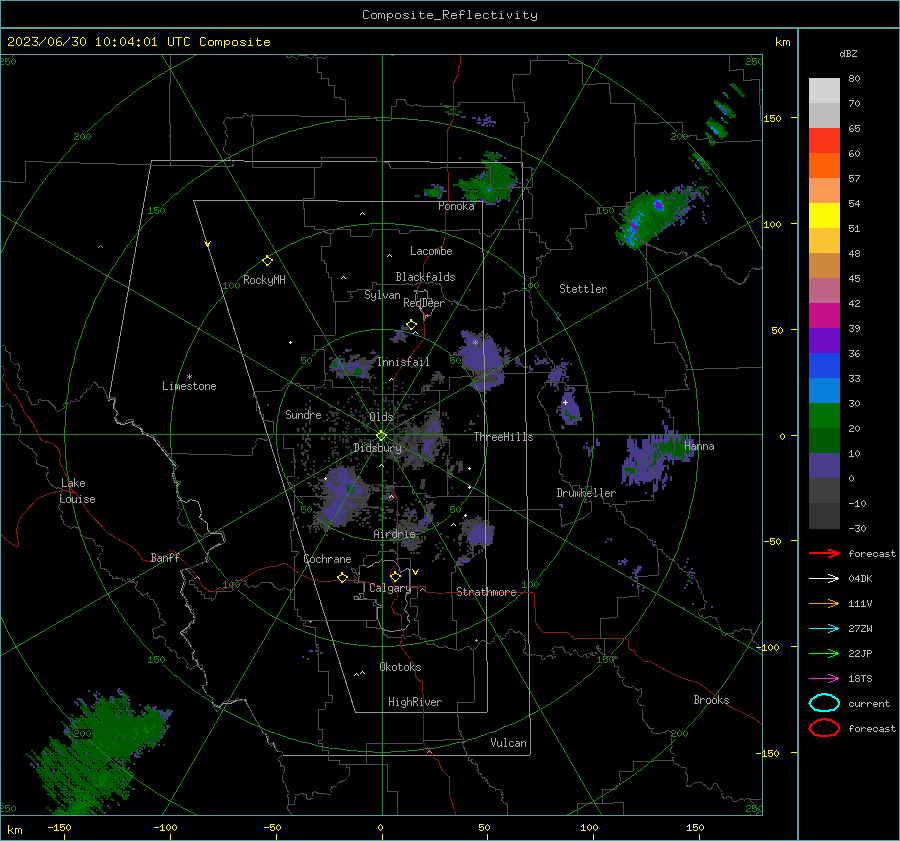This screenshot has height=841, width=900.
Task: Click the dBZ legend heading
Action: coord(848,53)
